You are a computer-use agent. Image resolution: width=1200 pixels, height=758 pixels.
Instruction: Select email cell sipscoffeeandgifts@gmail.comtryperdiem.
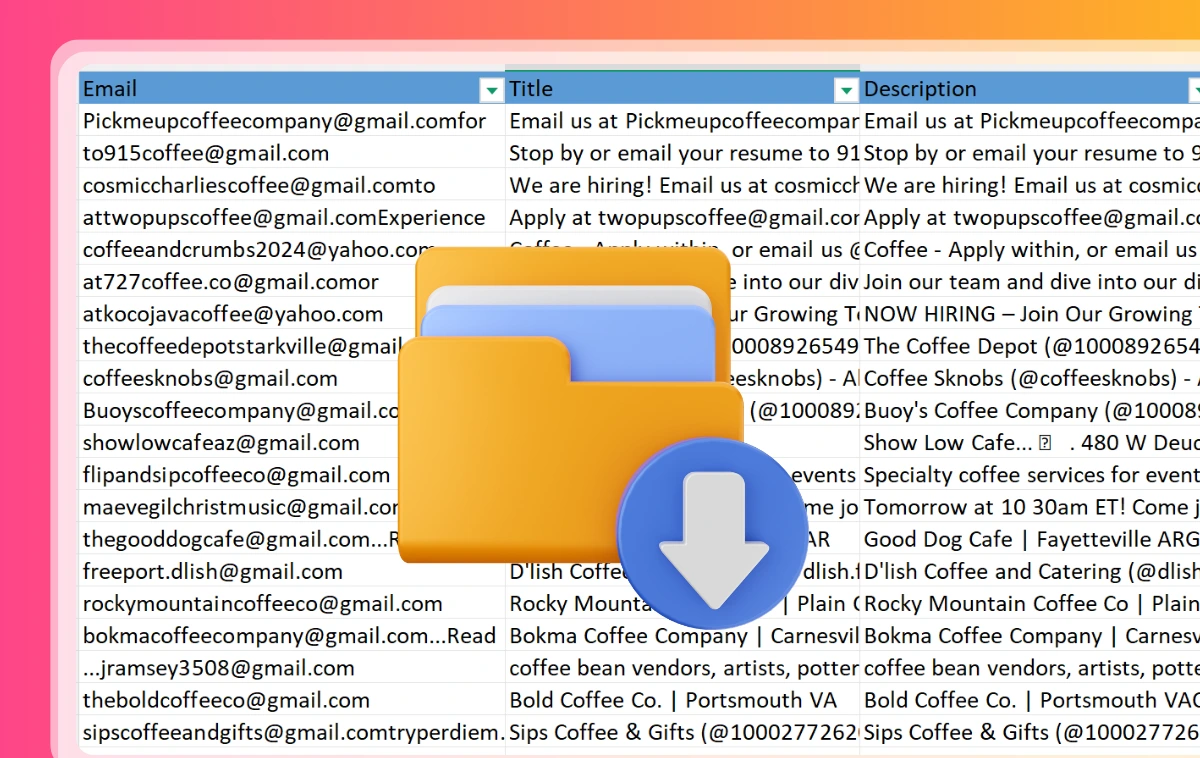292,732
